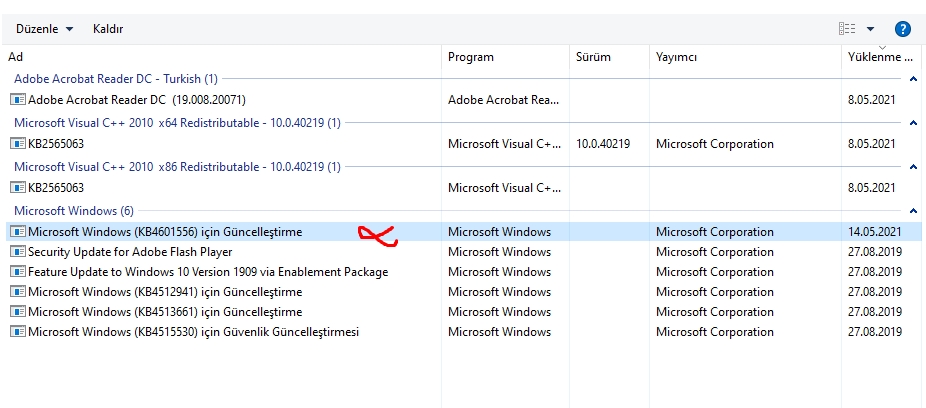This screenshot has height=408, width=926.
Task: Open the help question mark icon
Action: (903, 29)
